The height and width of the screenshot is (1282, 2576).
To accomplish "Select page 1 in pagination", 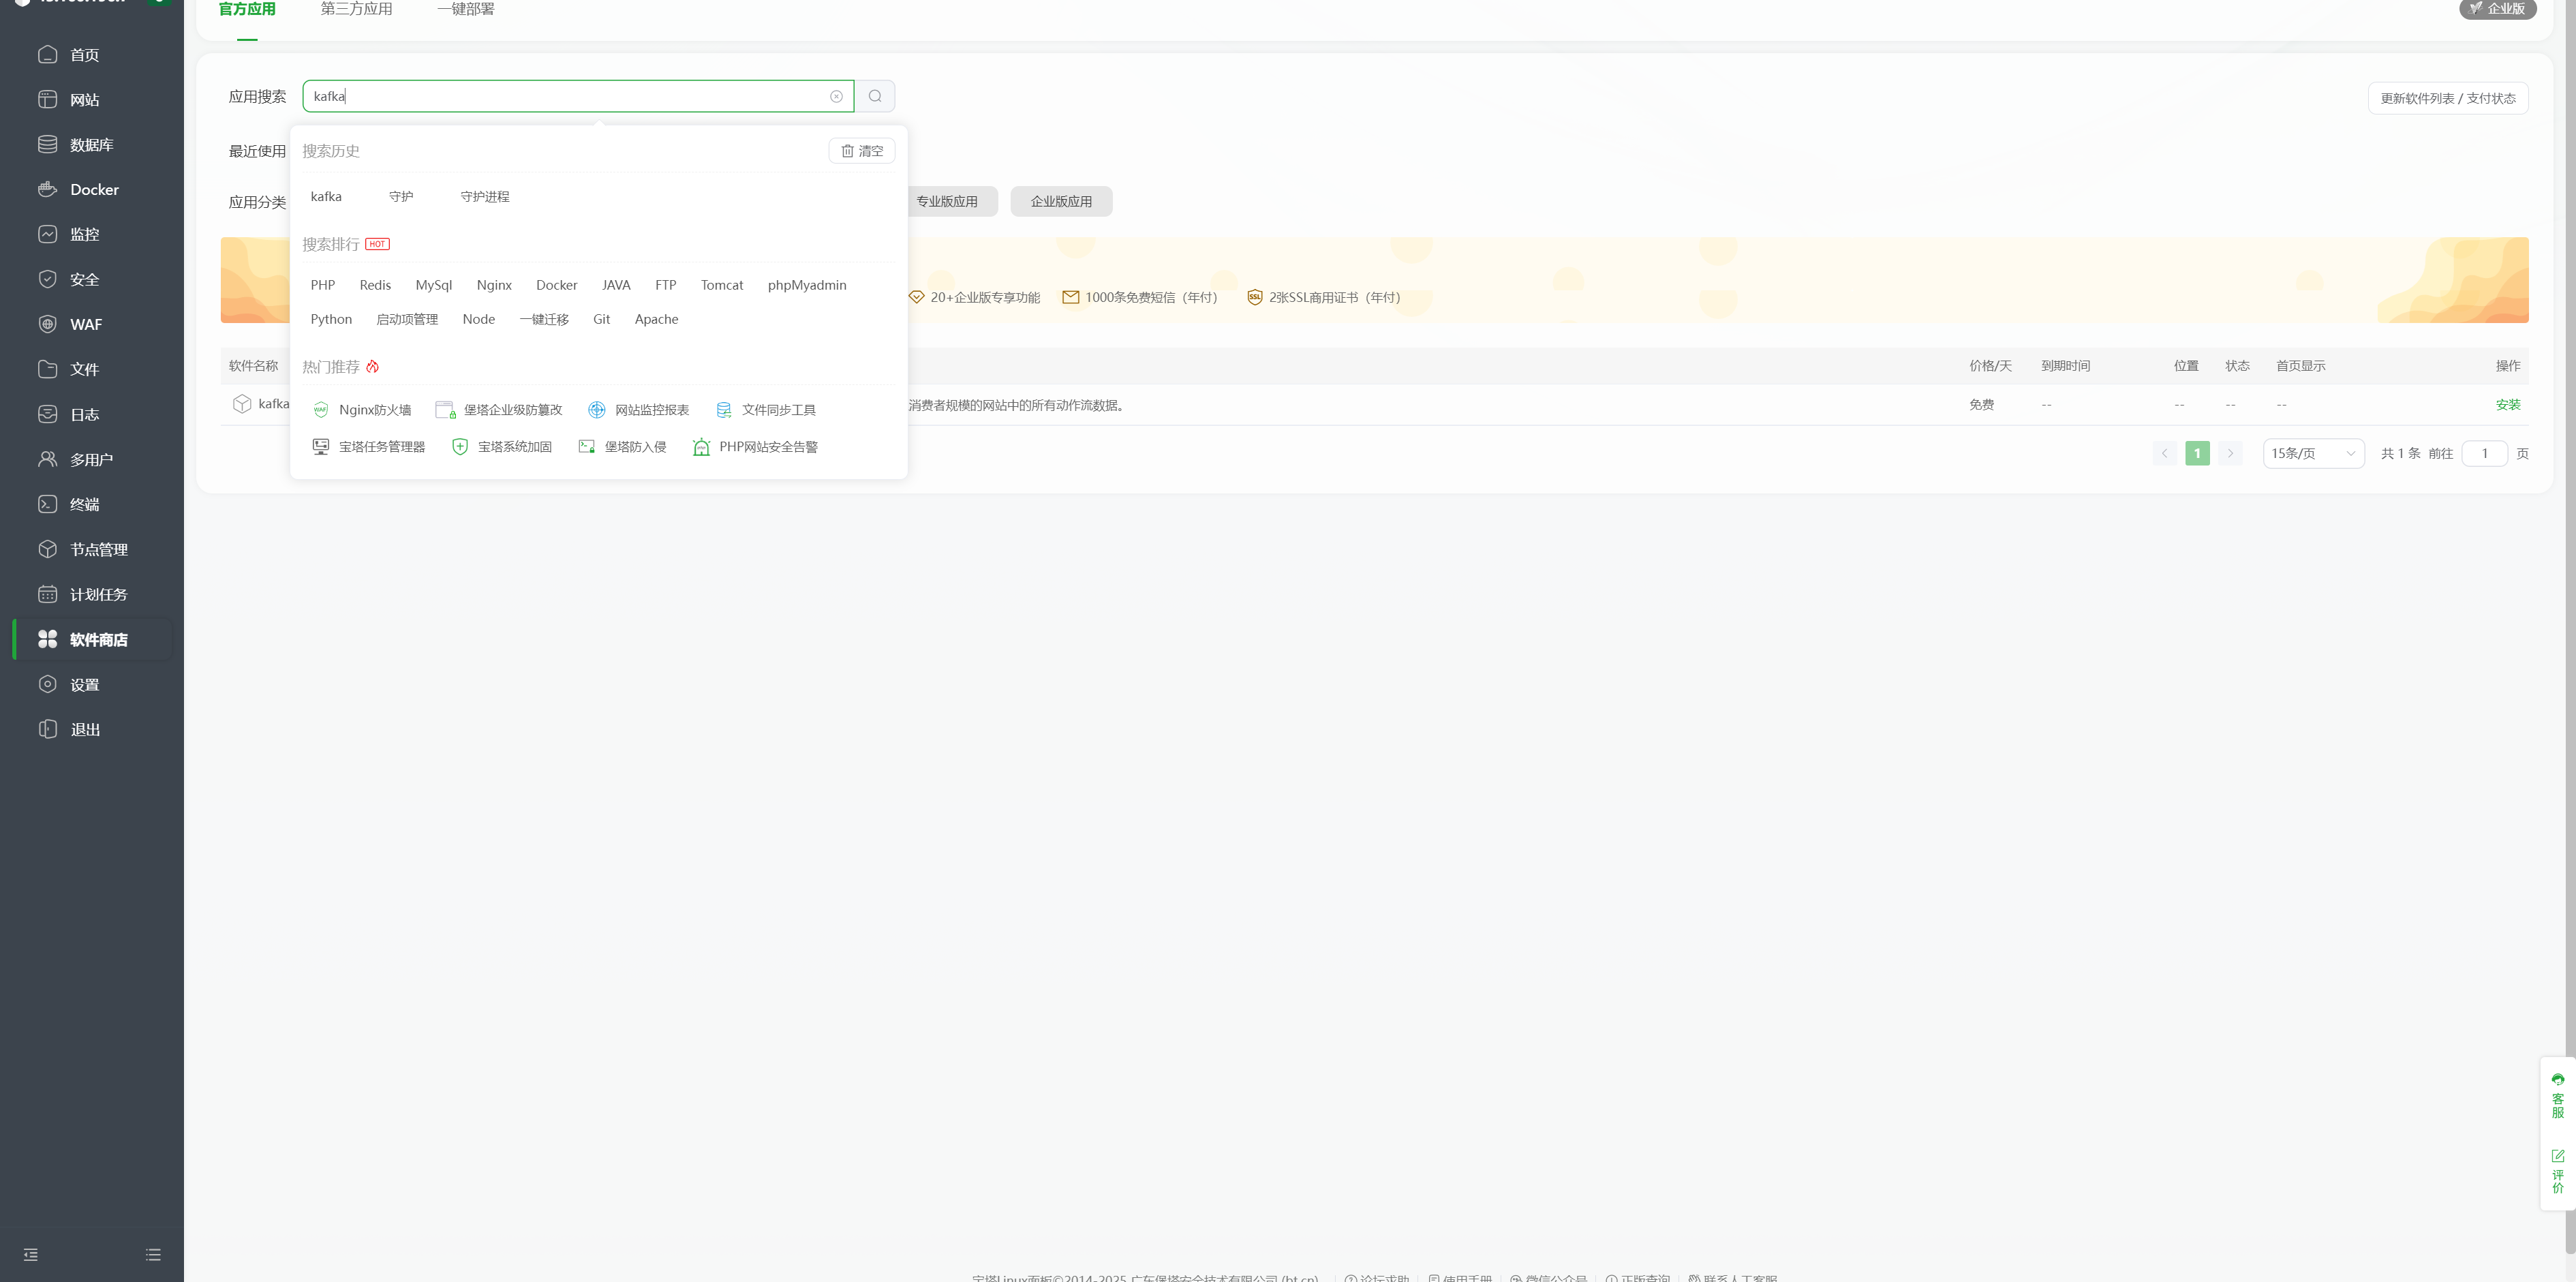I will 2197,453.
